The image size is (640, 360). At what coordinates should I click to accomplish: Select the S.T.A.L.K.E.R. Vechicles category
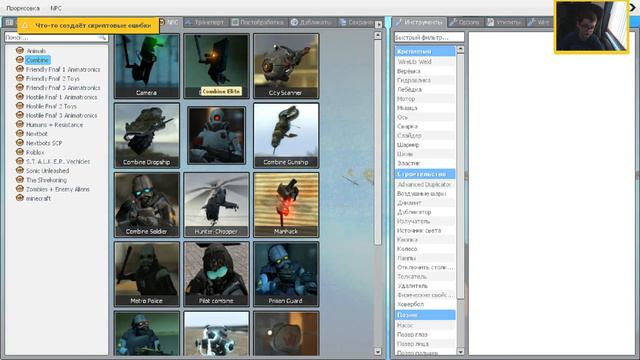coord(58,161)
